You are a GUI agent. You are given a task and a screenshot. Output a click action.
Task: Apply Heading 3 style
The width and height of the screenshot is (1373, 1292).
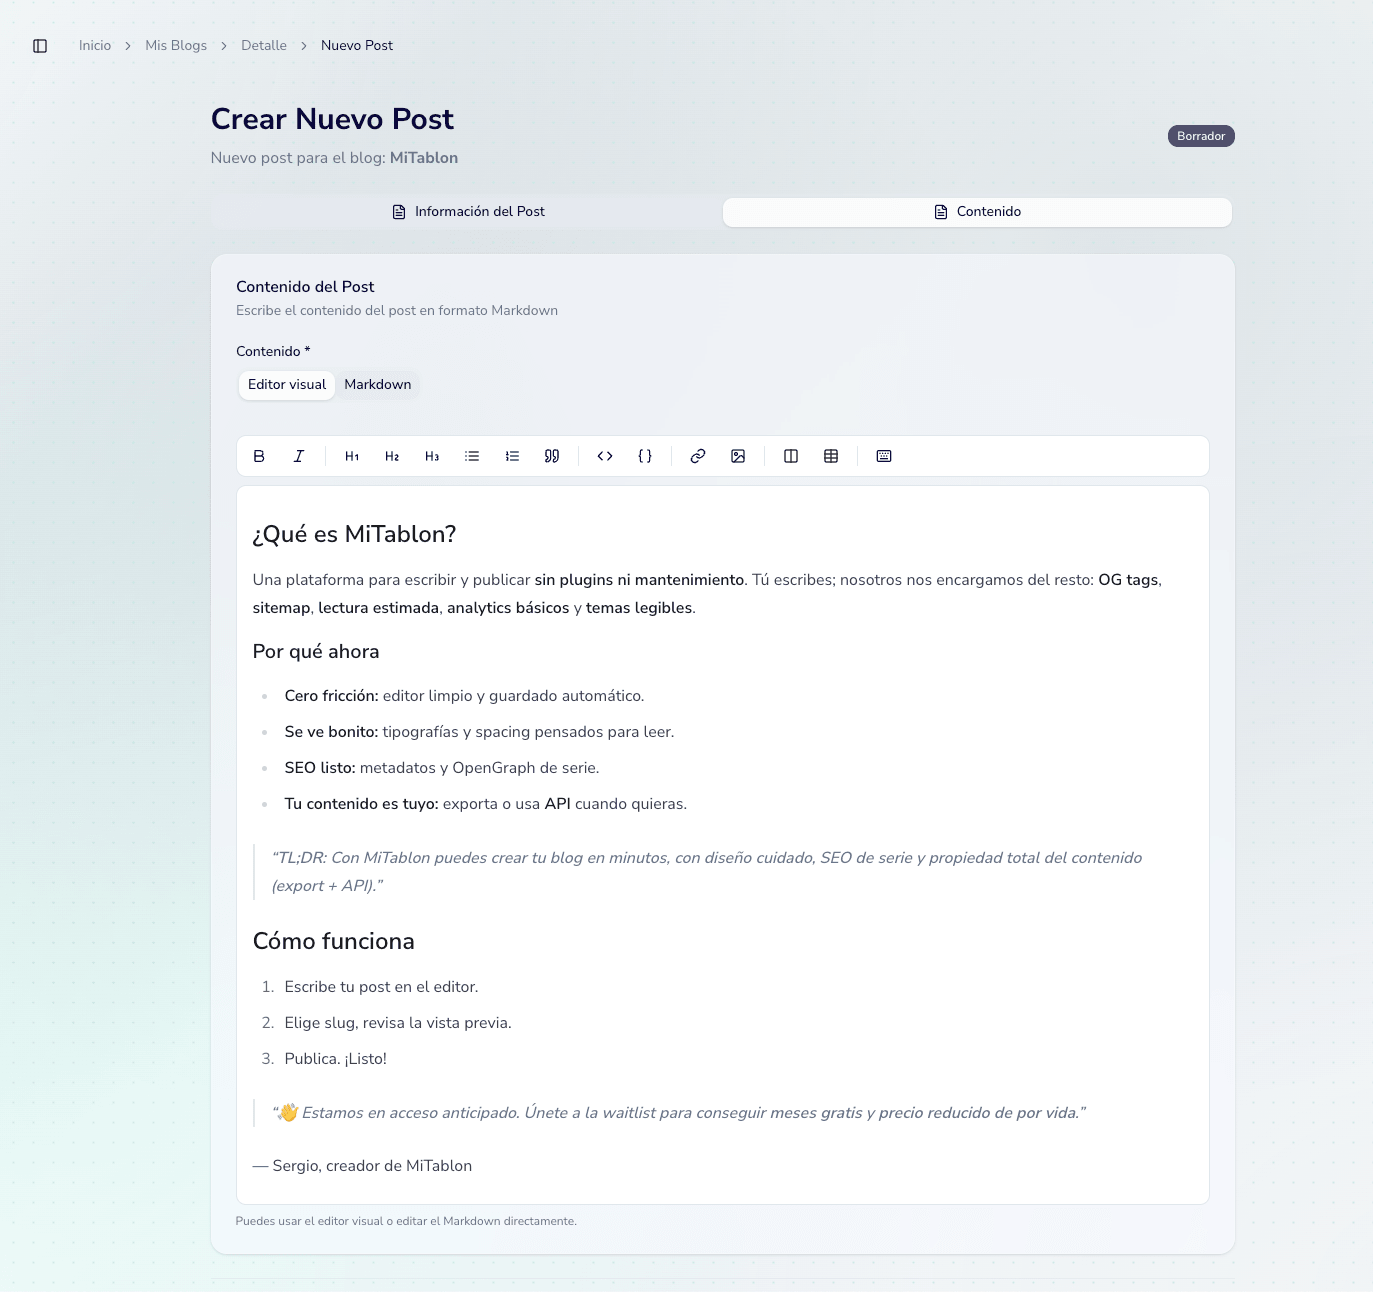tap(432, 456)
